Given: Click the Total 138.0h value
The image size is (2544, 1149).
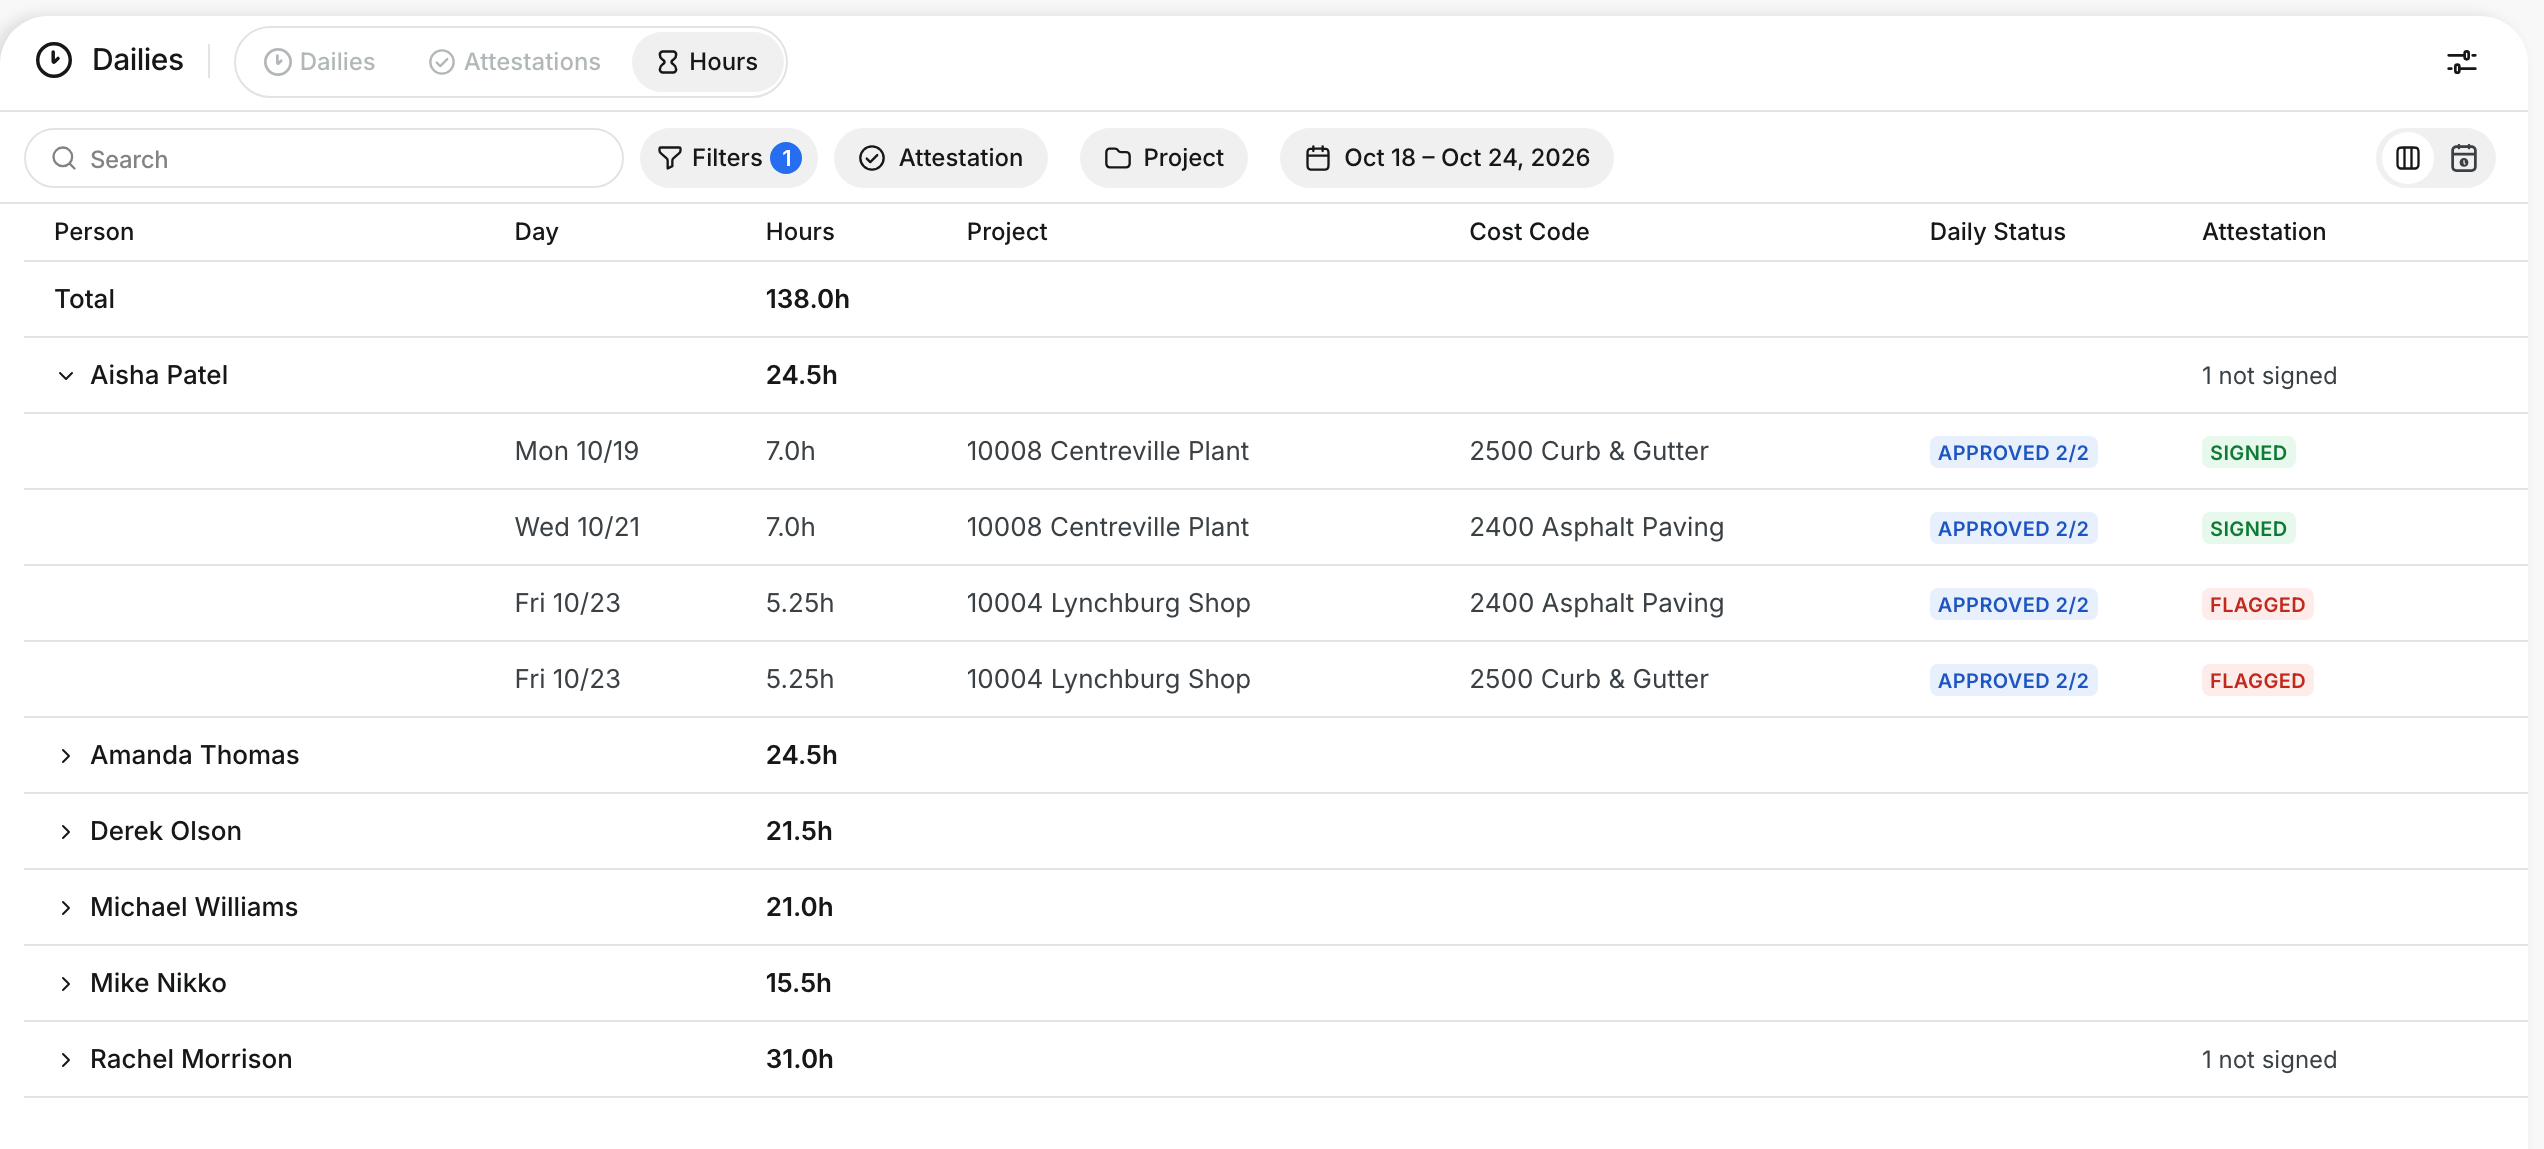Looking at the screenshot, I should click(807, 299).
